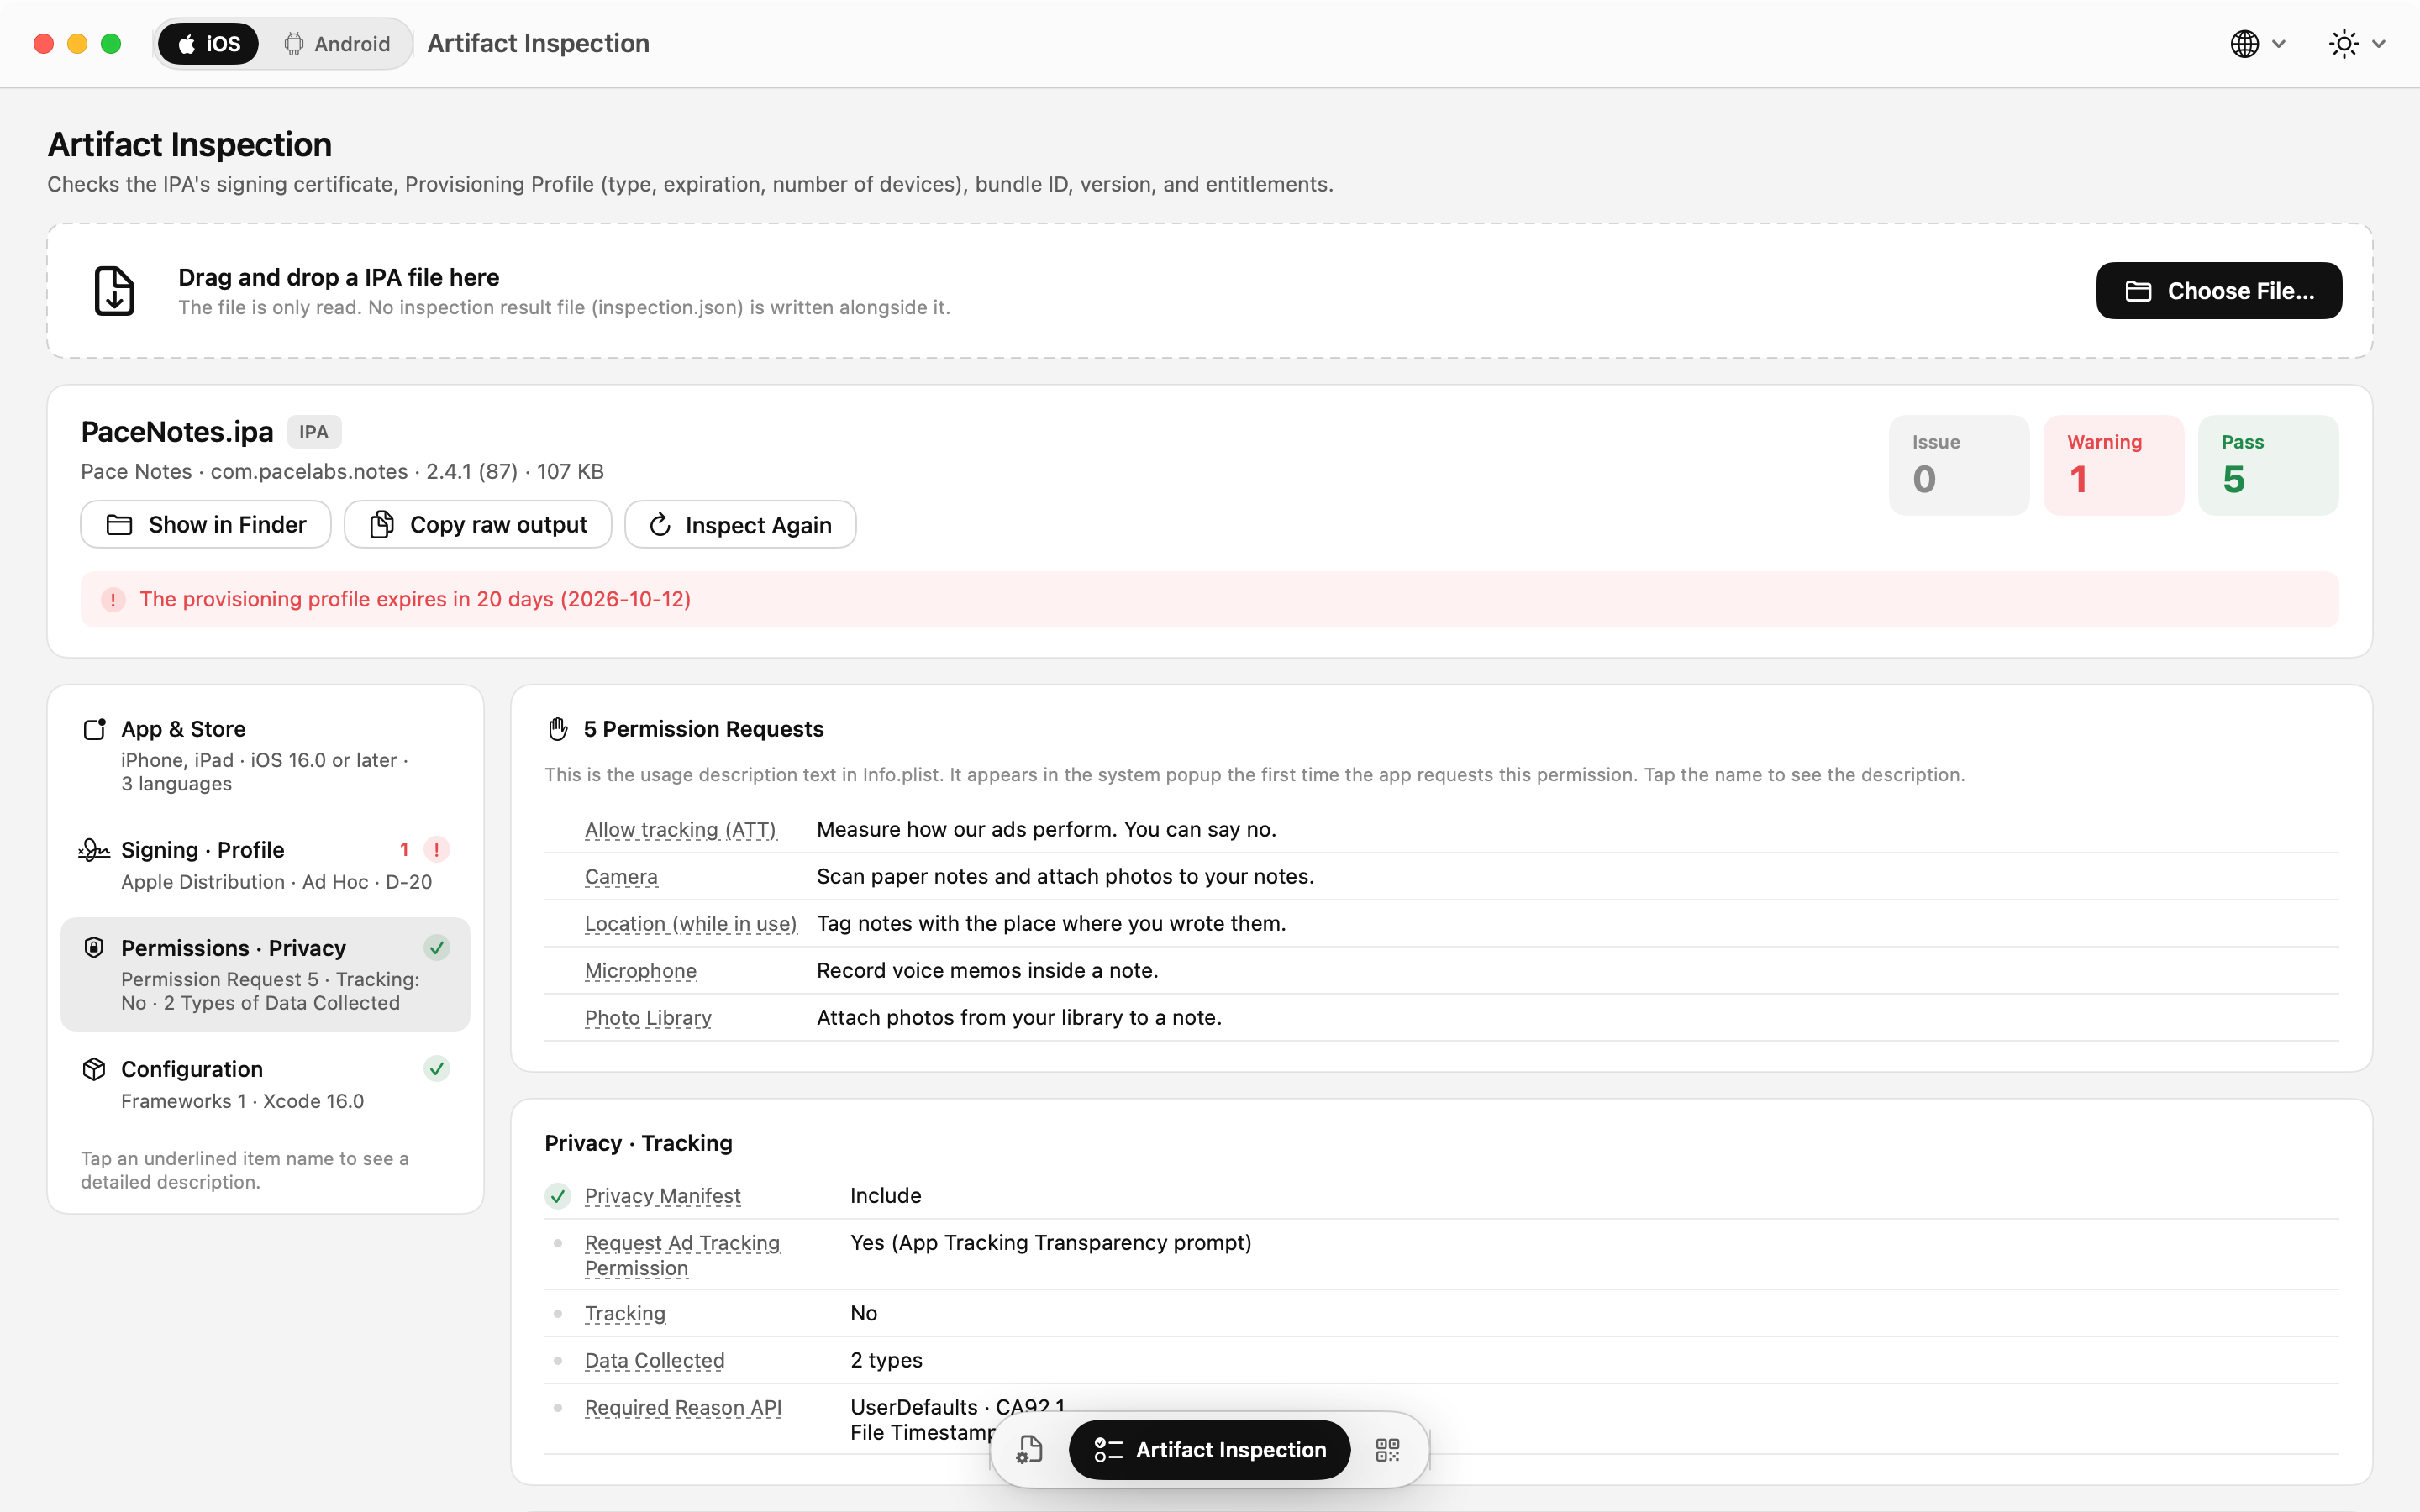Click the Apple logo in iOS tab

[x=186, y=44]
